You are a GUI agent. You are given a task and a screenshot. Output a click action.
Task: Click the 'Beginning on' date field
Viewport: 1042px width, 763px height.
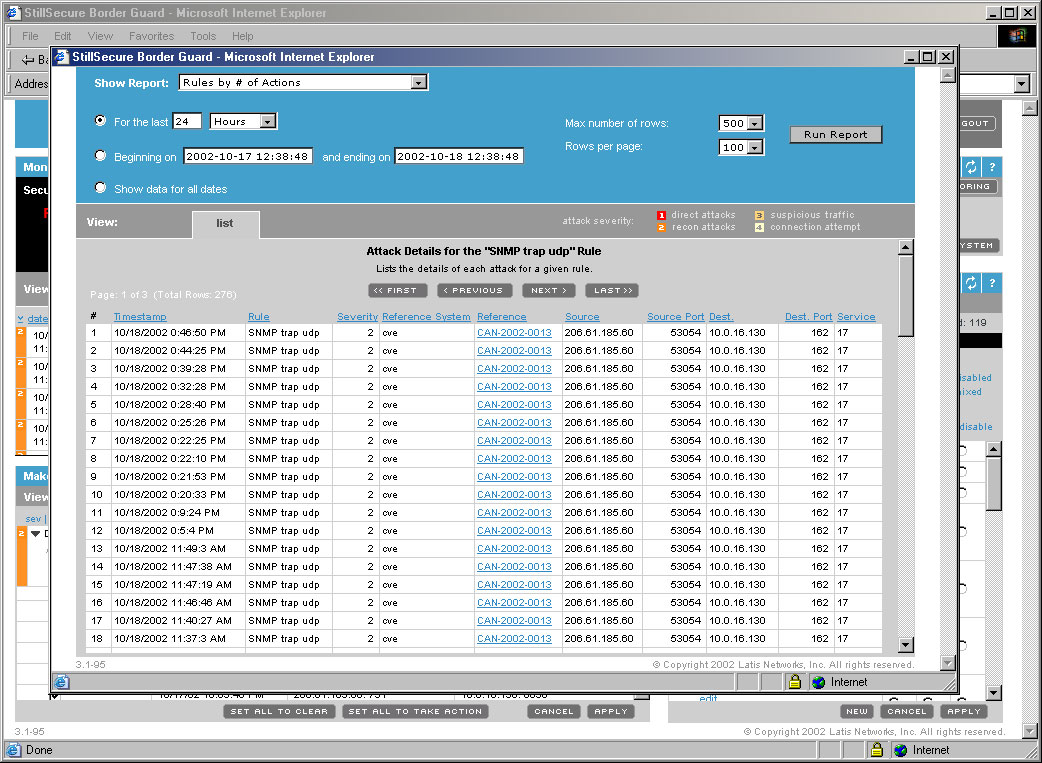248,156
